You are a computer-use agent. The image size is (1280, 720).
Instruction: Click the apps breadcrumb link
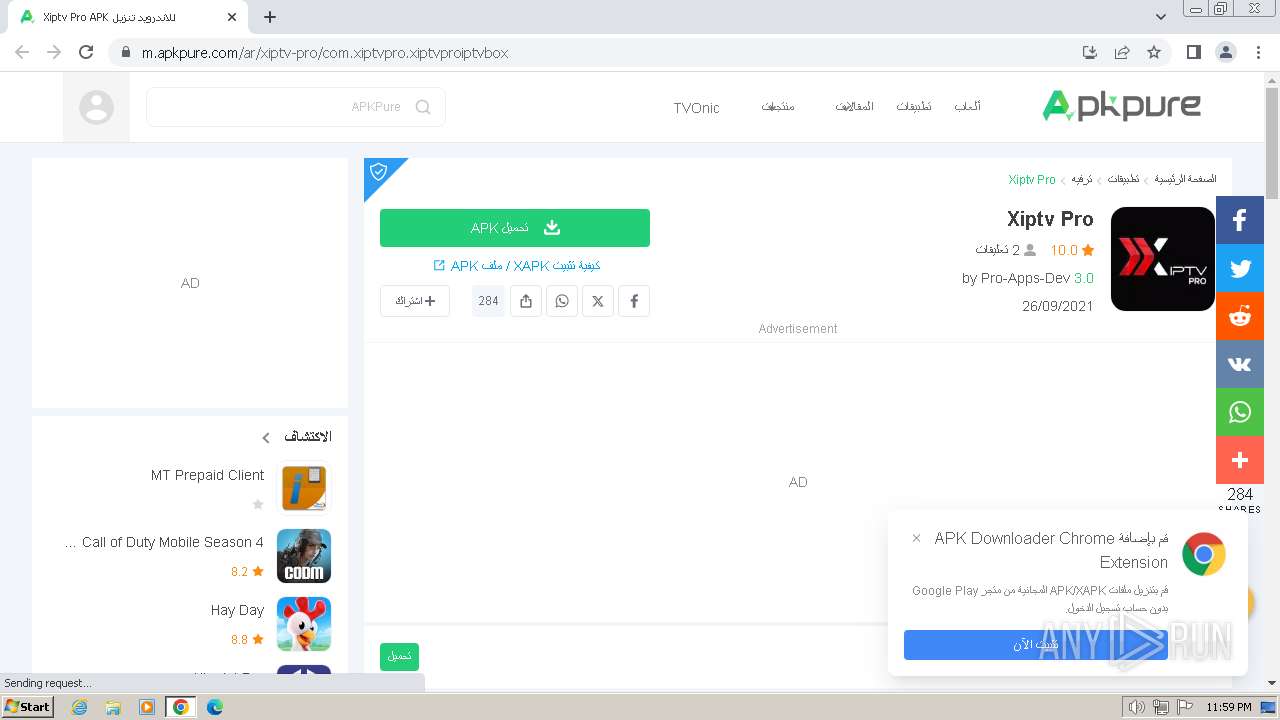pyautogui.click(x=1123, y=179)
